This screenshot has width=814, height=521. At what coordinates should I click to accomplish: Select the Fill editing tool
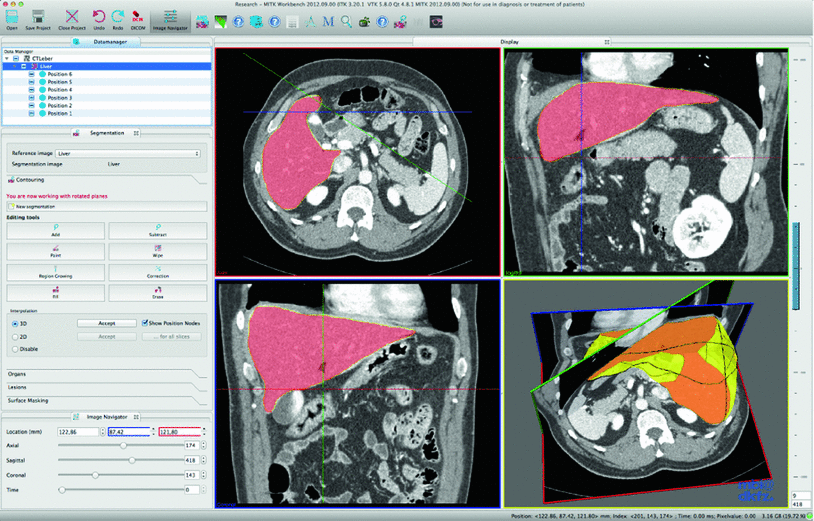(x=56, y=293)
